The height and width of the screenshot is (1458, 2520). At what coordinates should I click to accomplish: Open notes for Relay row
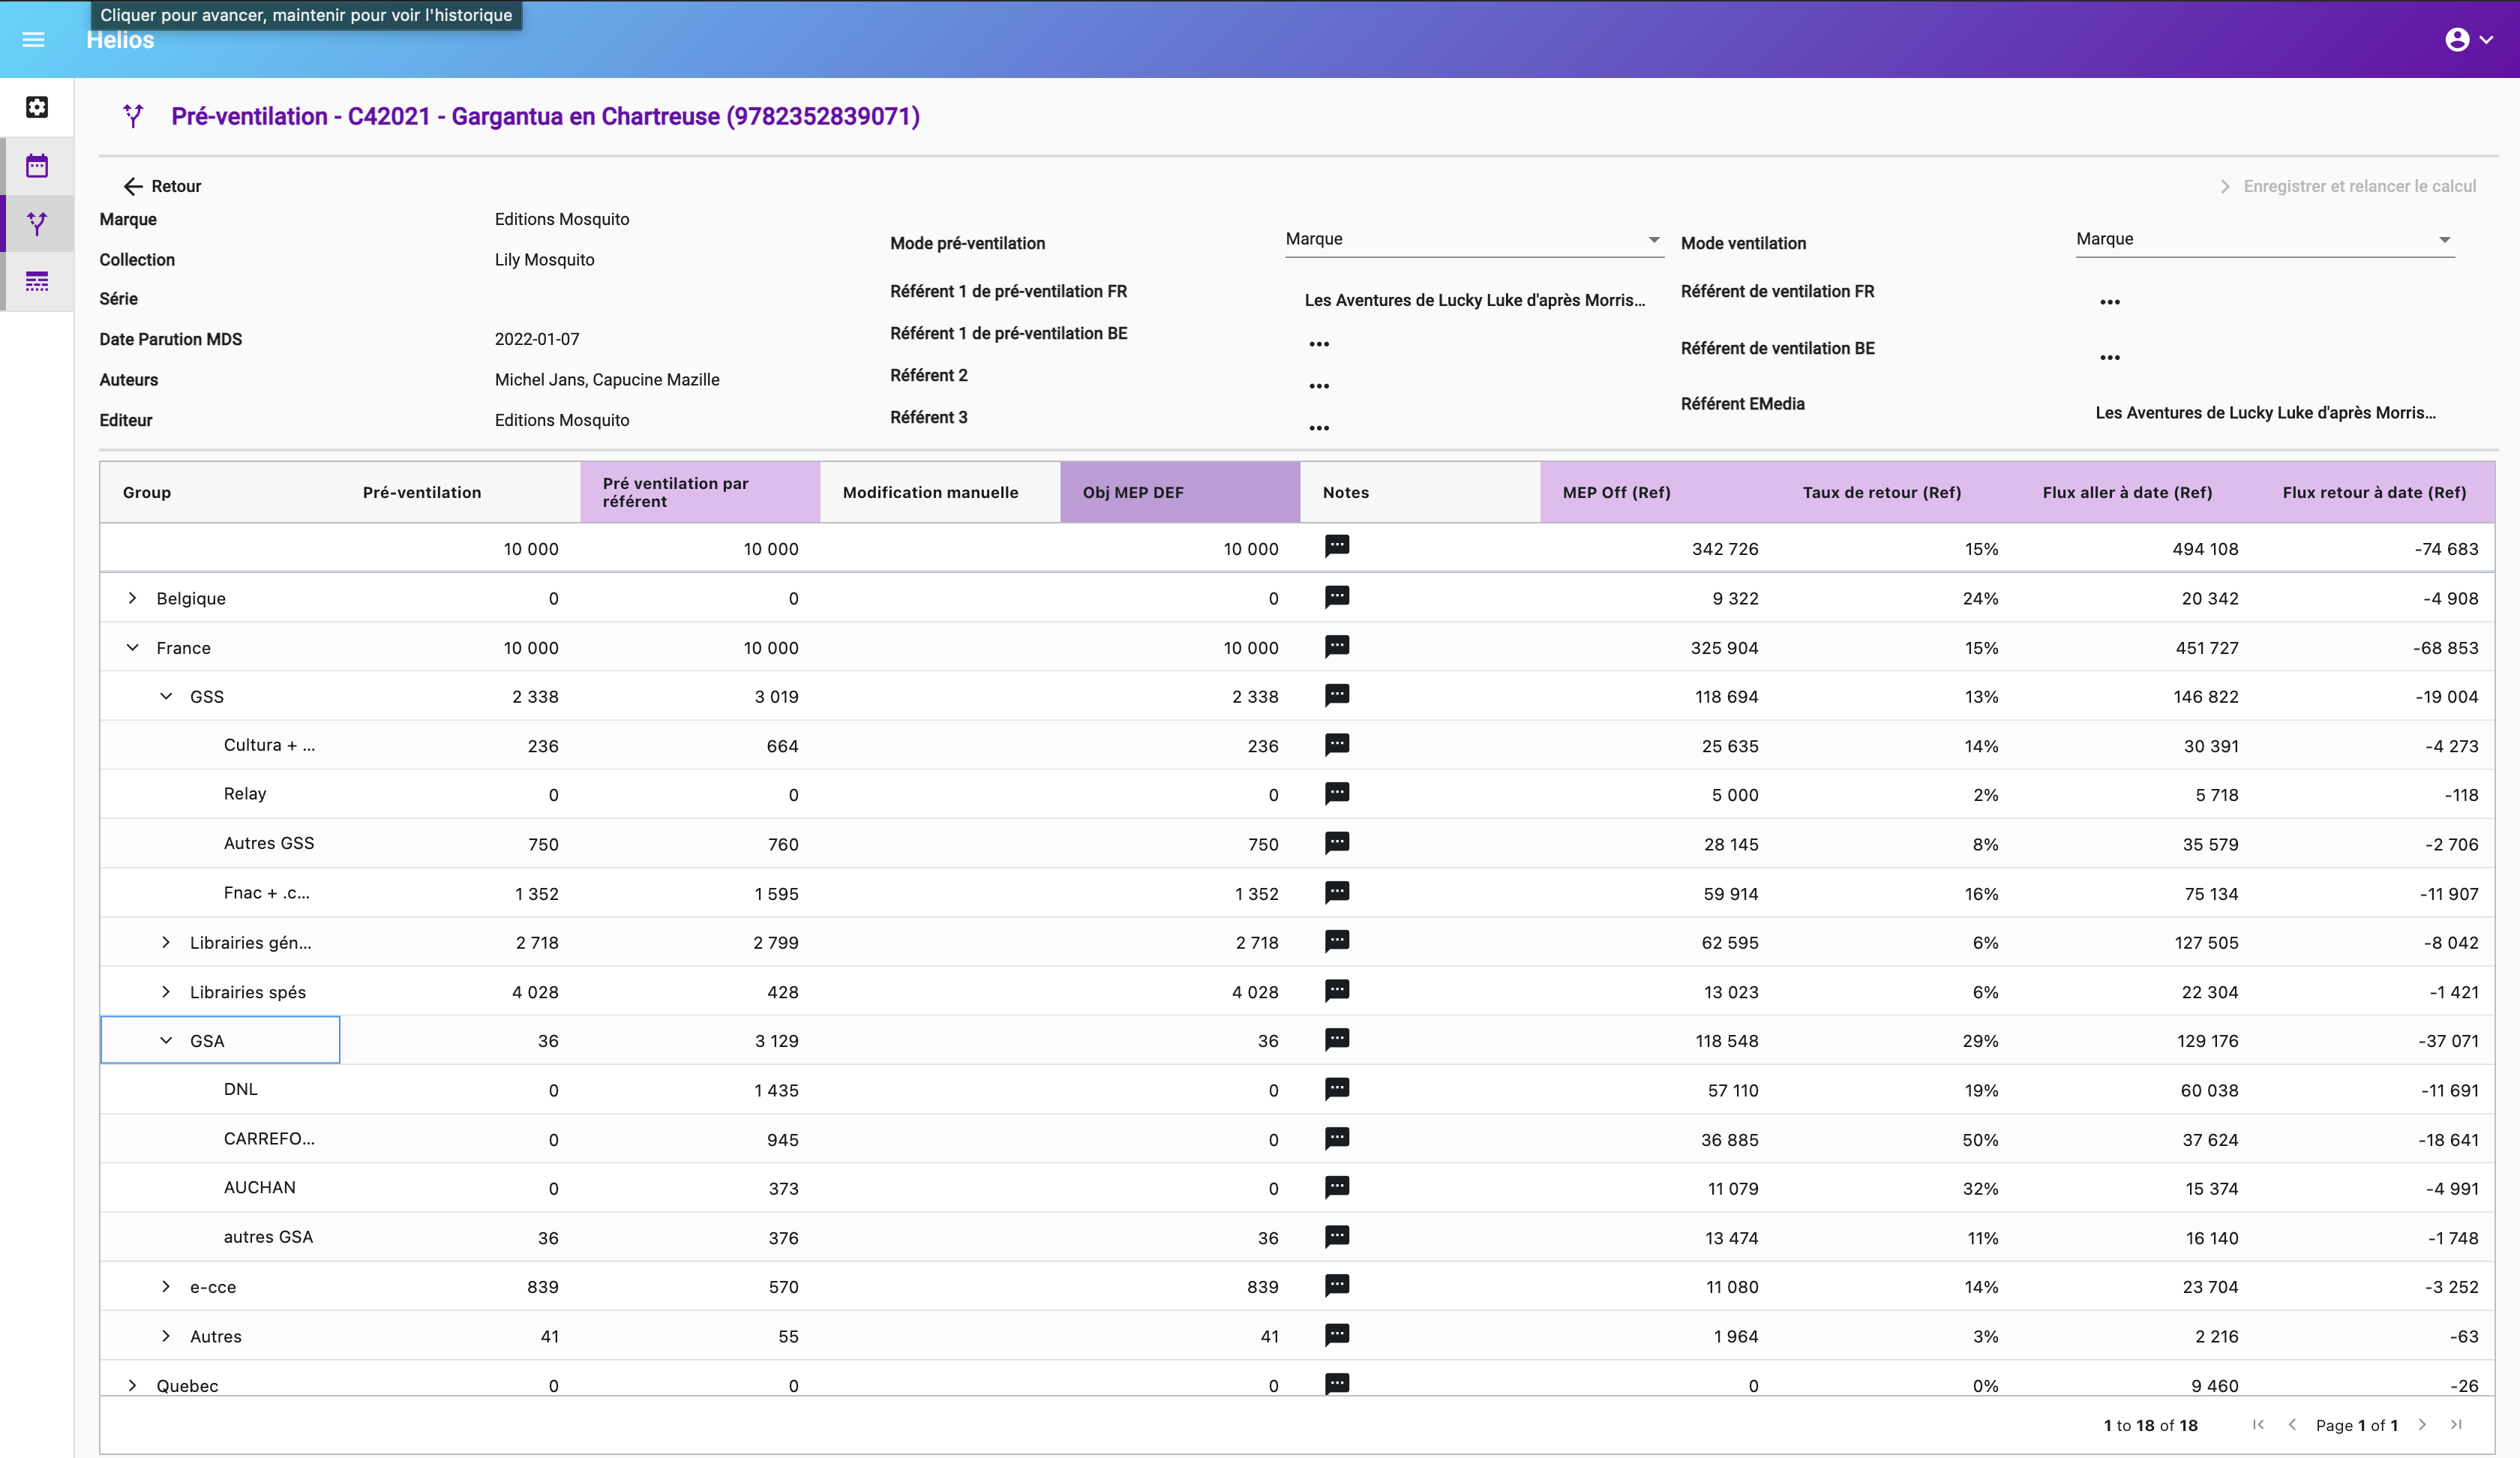(1337, 793)
